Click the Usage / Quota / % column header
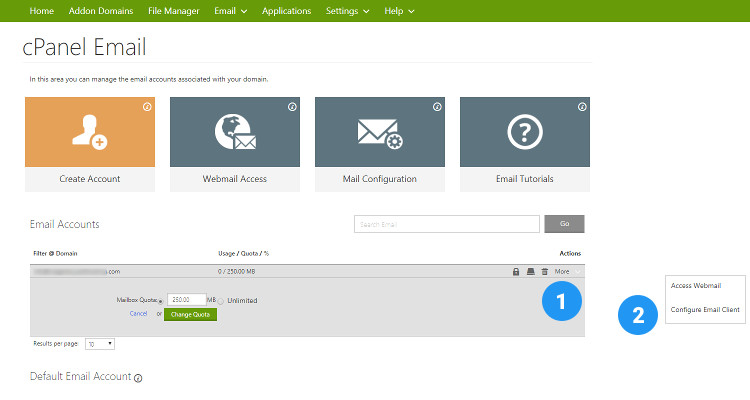The width and height of the screenshot is (750, 400). pyautogui.click(x=243, y=254)
